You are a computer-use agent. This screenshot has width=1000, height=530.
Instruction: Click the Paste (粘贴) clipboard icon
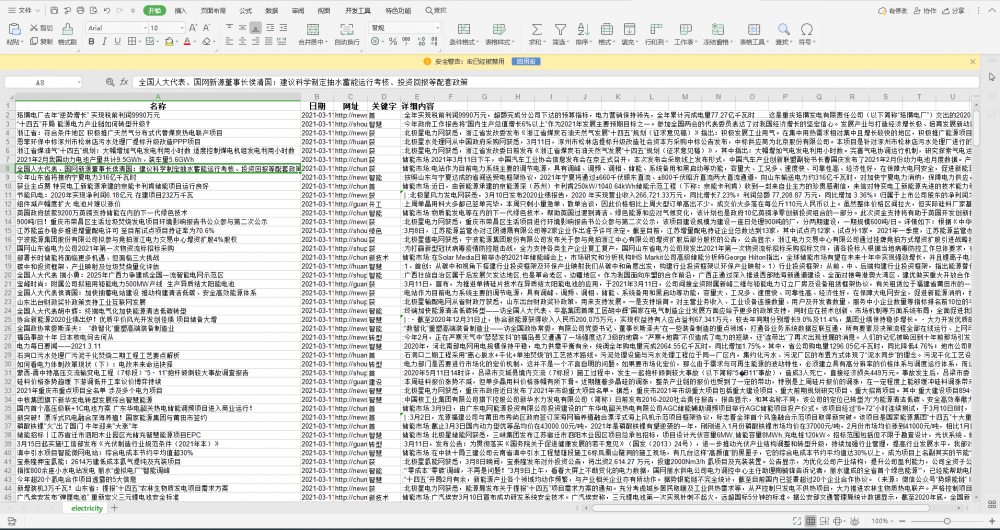click(14, 29)
